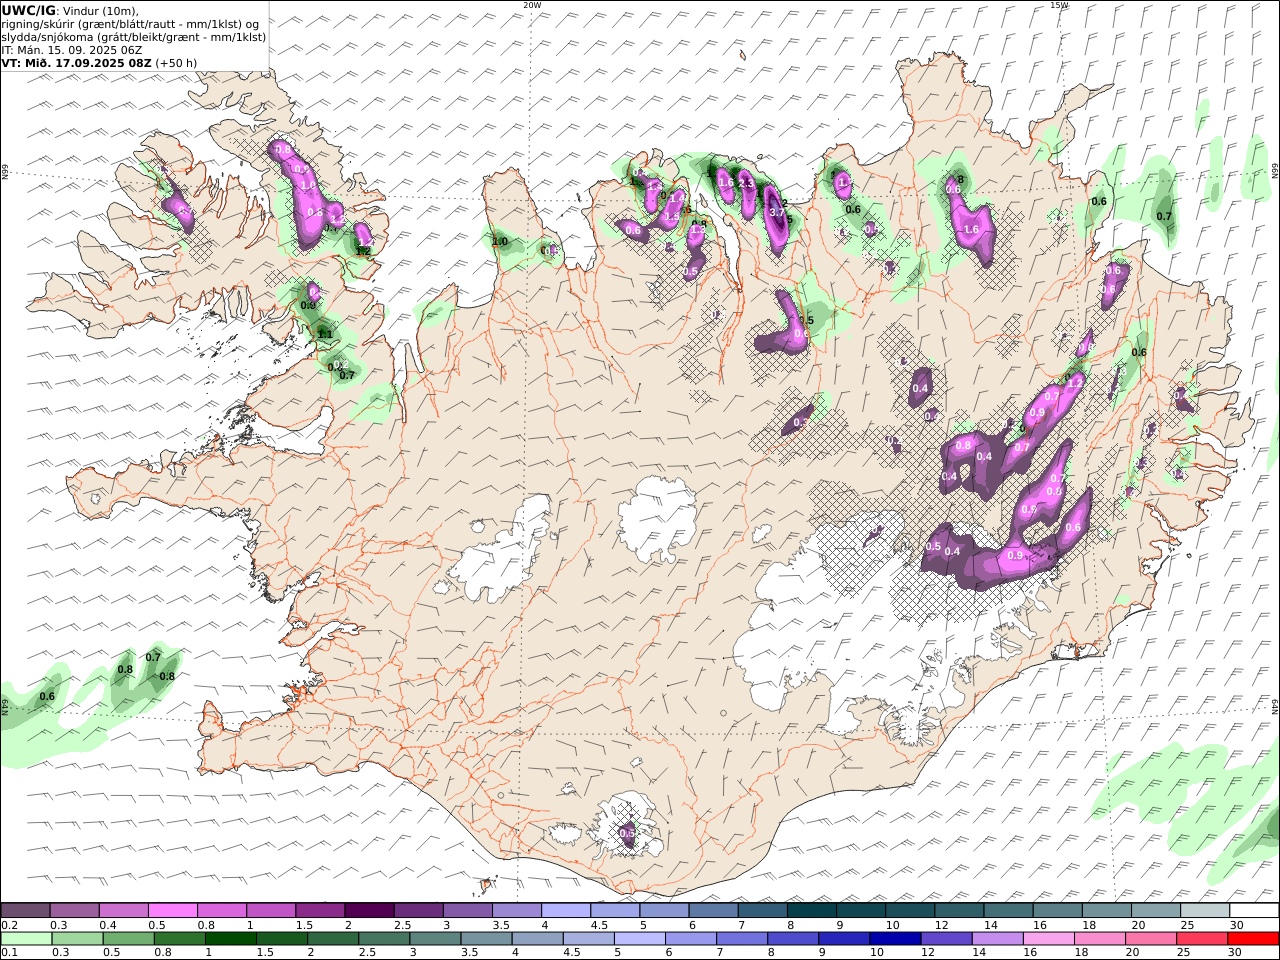Click the royal blue swatch above lower-row label 9
The image size is (1280, 960).
pyautogui.click(x=843, y=939)
